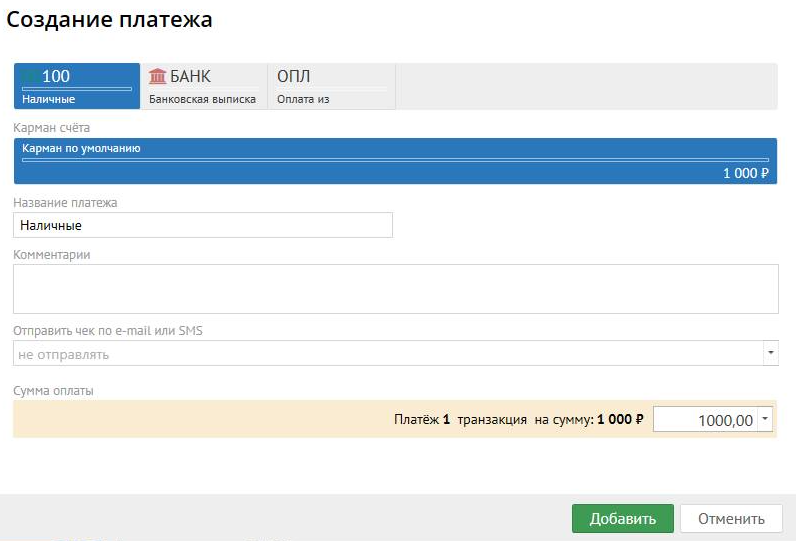This screenshot has height=541, width=796.
Task: Click the 1 000 ₽ pocket balance
Action: point(746,173)
